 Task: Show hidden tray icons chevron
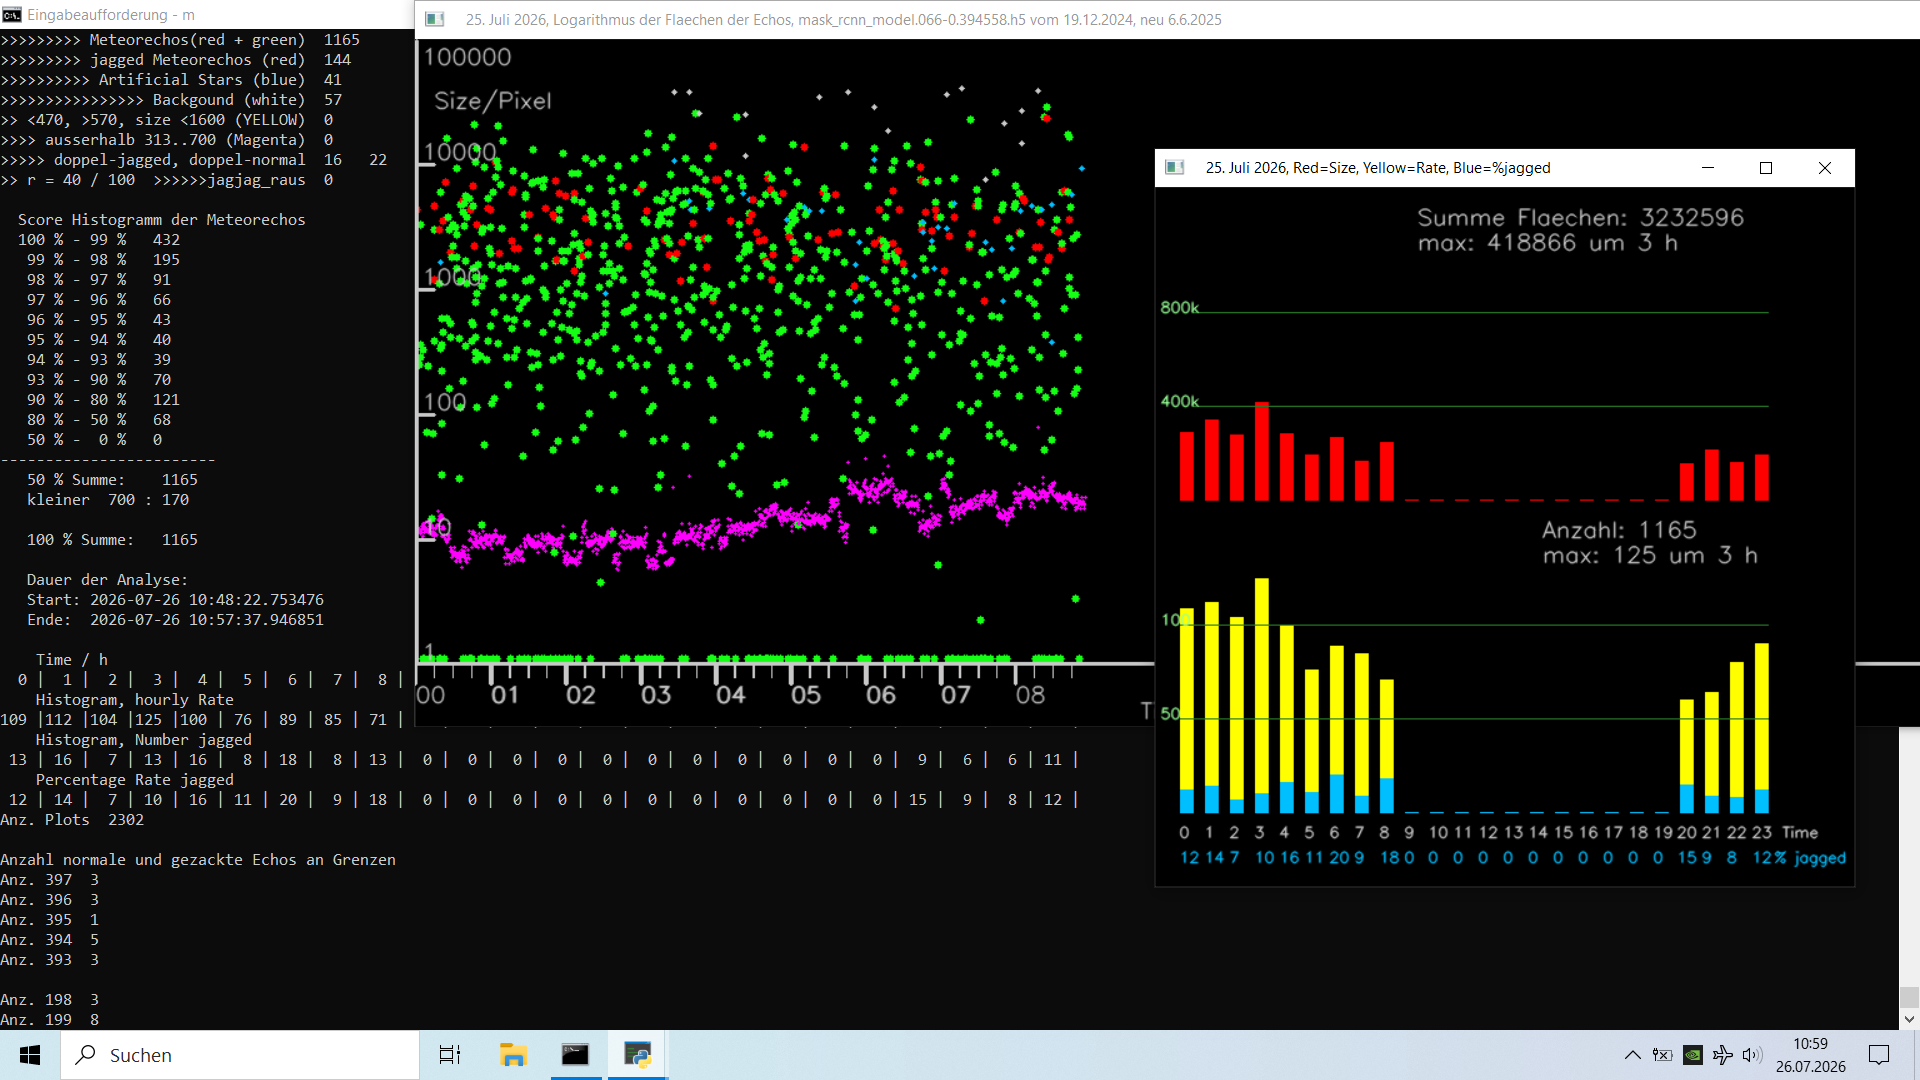(1632, 1055)
